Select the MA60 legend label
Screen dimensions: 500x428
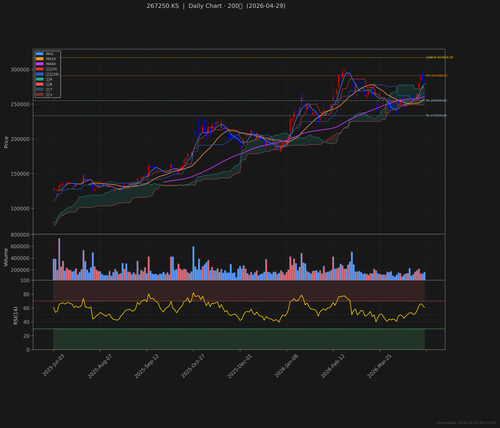pos(51,64)
